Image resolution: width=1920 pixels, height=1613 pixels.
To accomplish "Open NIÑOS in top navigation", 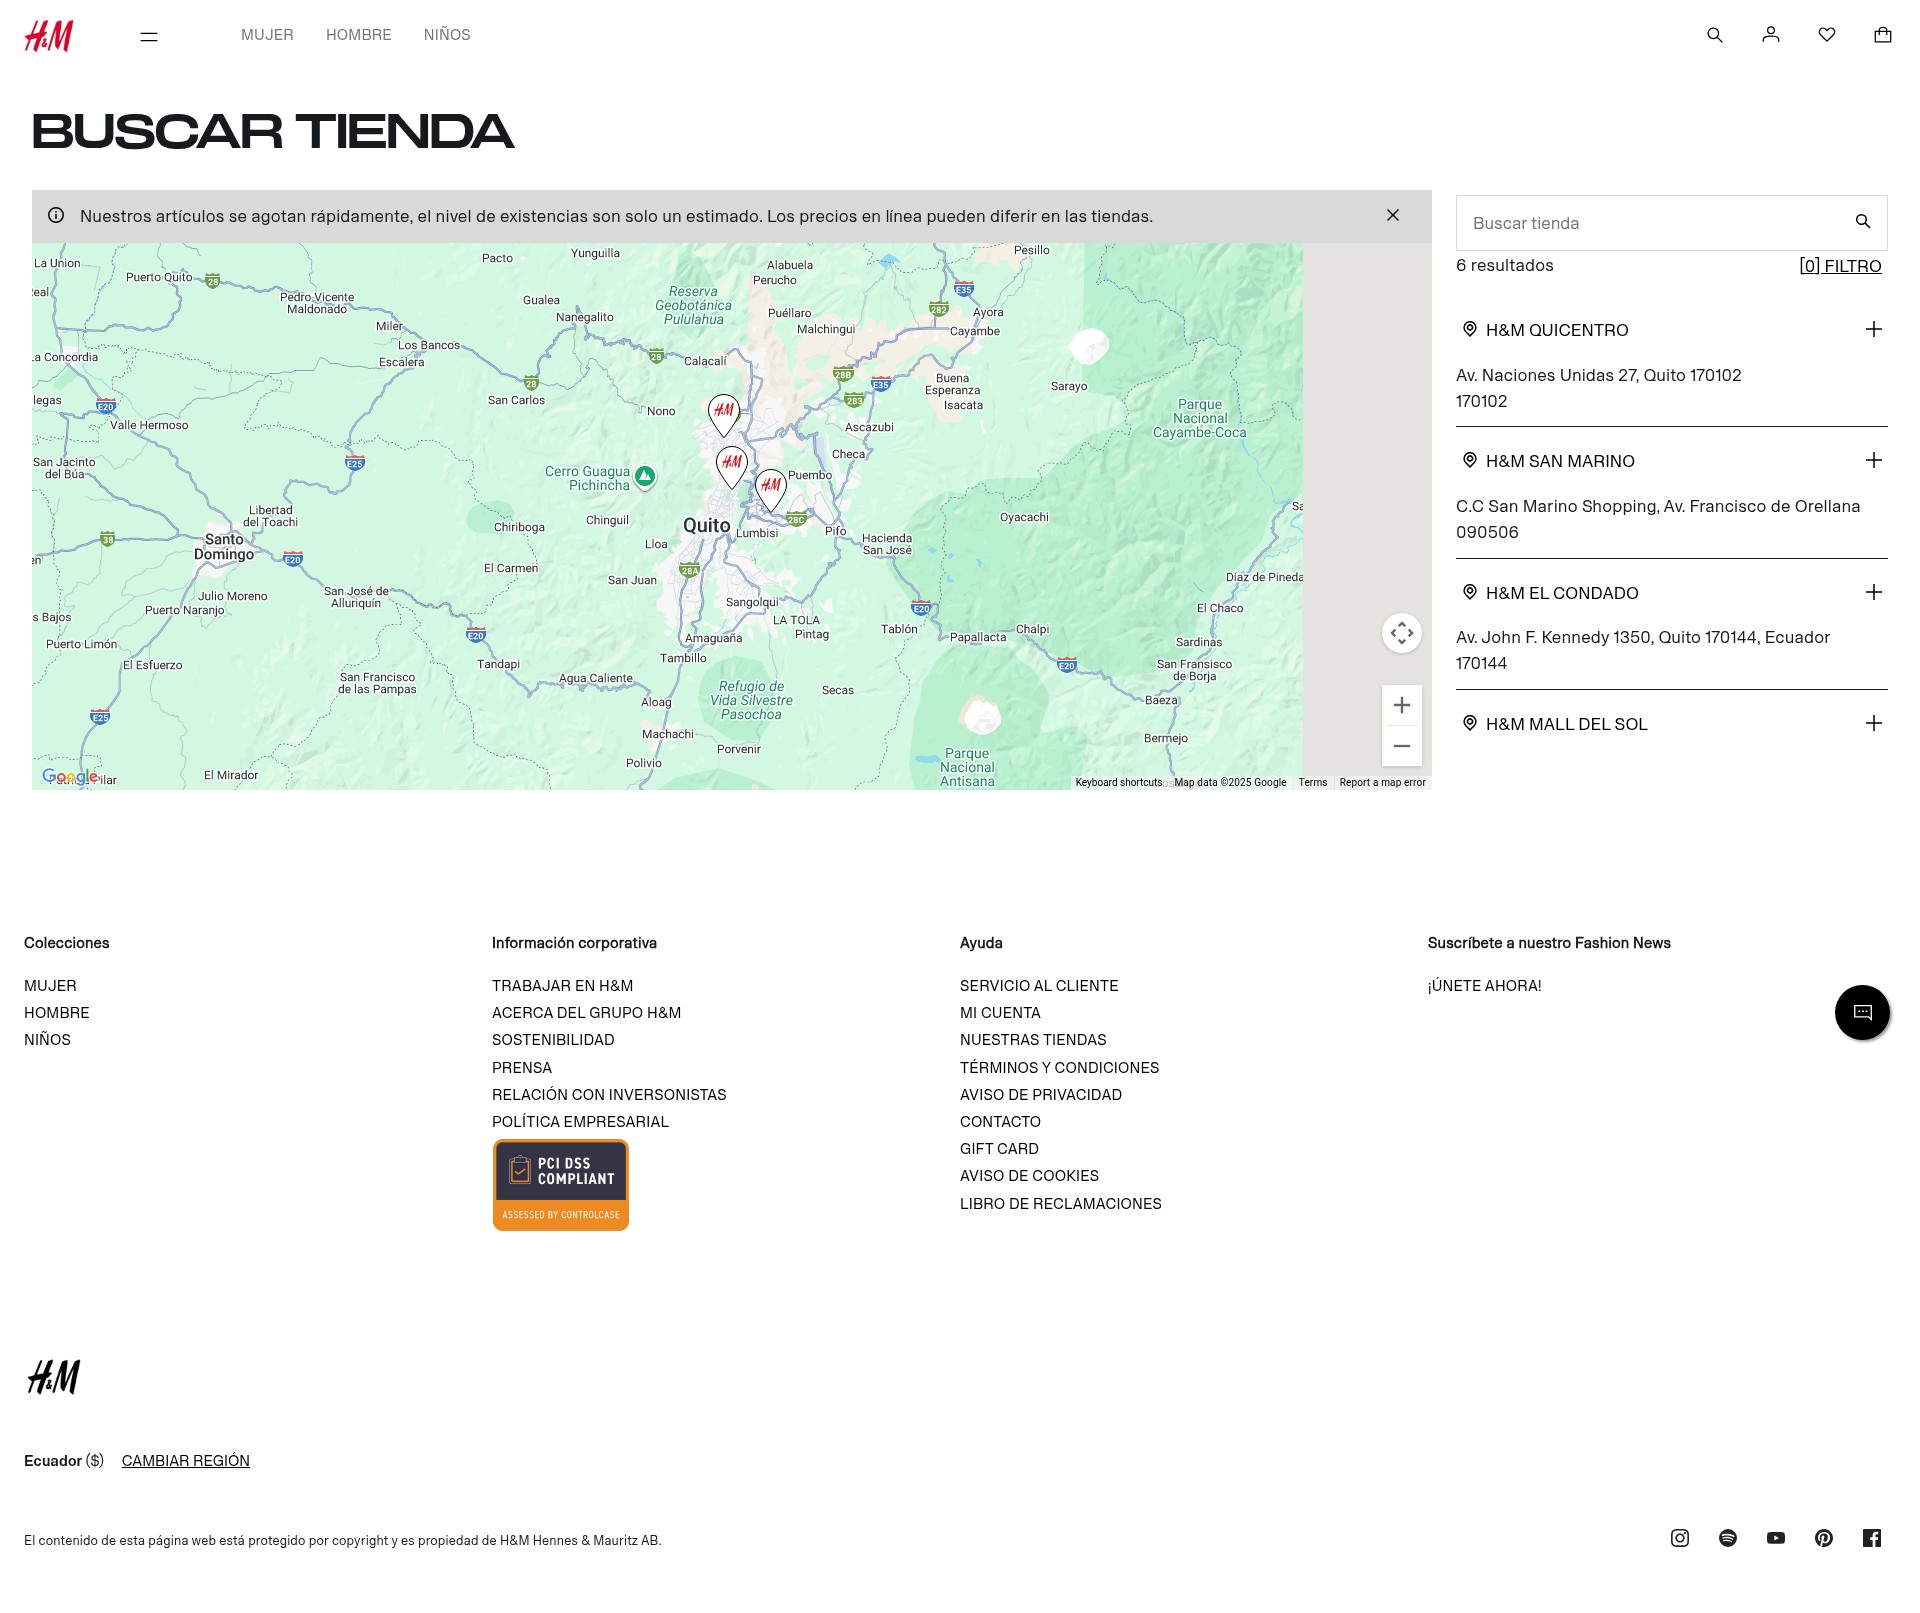I will click(447, 35).
